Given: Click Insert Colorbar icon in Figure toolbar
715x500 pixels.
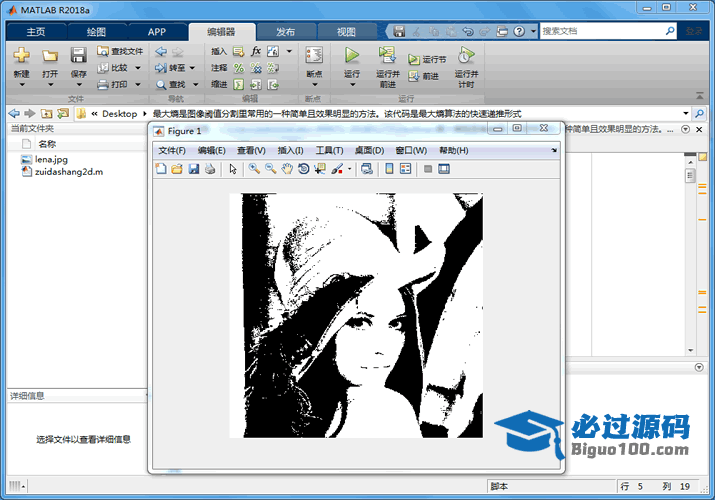Looking at the screenshot, I should pos(389,169).
